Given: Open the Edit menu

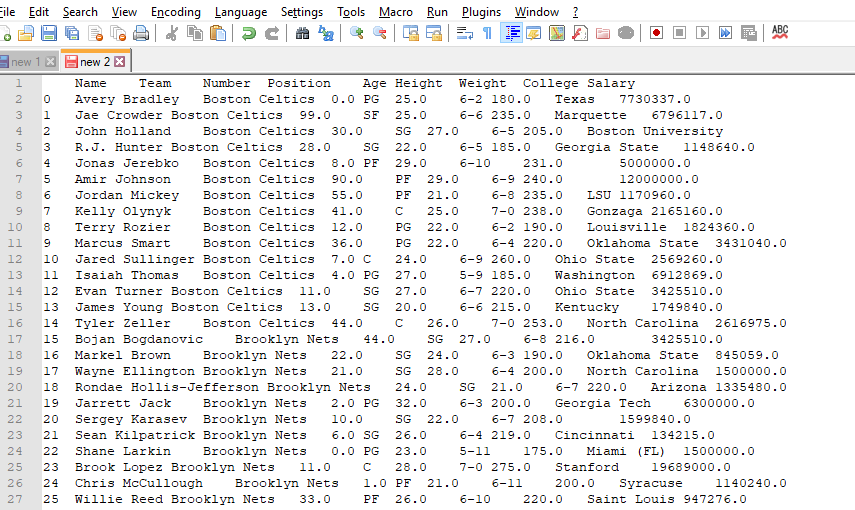Looking at the screenshot, I should pos(39,11).
